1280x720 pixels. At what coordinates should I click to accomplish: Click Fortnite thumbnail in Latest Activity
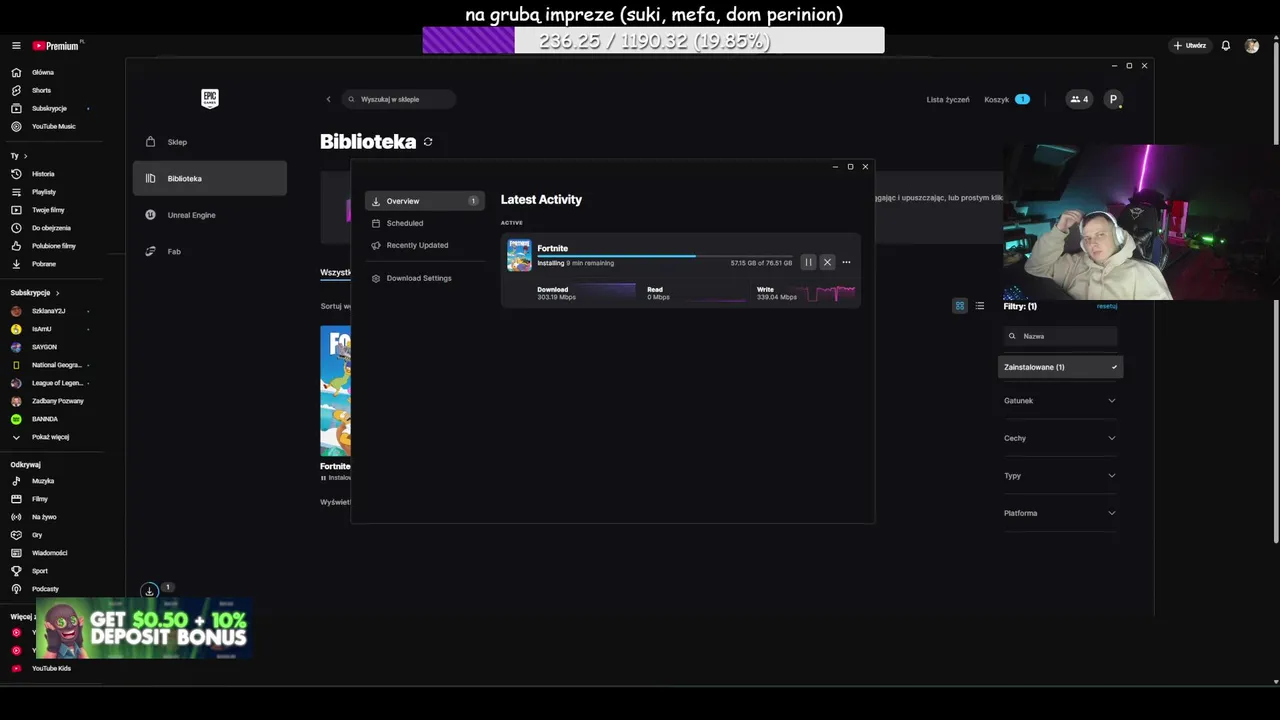[x=519, y=255]
